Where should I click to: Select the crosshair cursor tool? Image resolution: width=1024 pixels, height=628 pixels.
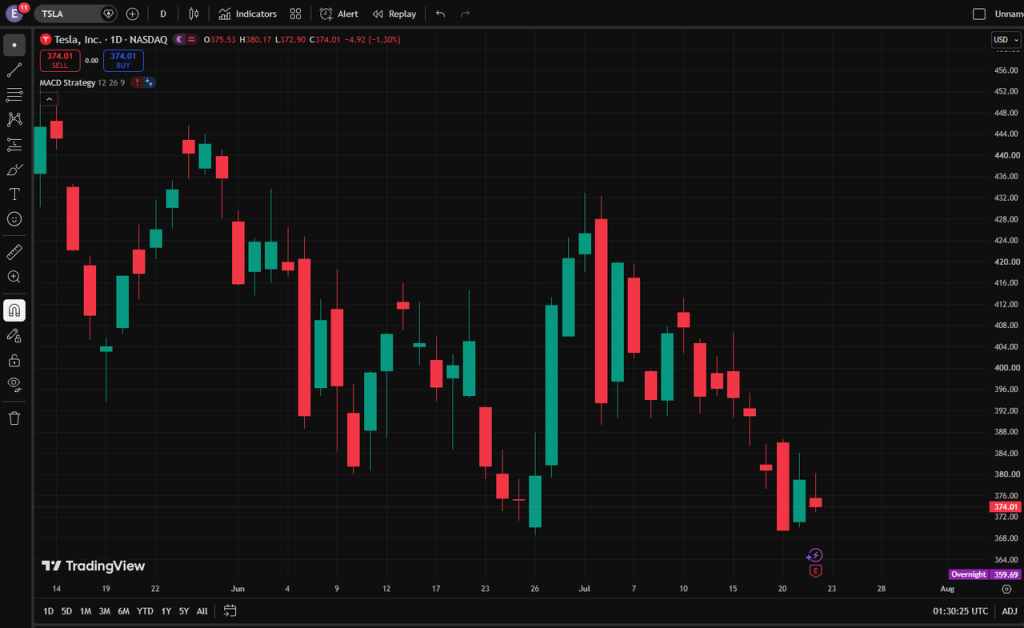tap(14, 45)
